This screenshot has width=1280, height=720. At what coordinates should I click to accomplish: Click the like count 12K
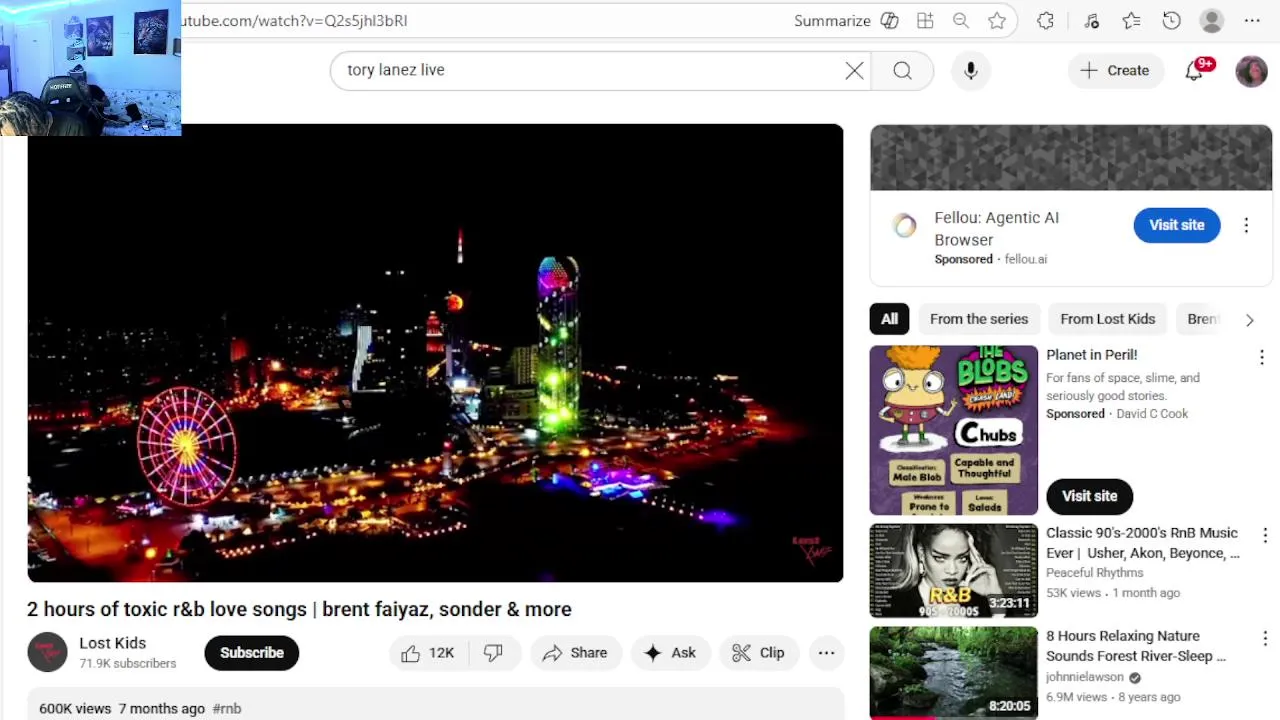point(441,653)
